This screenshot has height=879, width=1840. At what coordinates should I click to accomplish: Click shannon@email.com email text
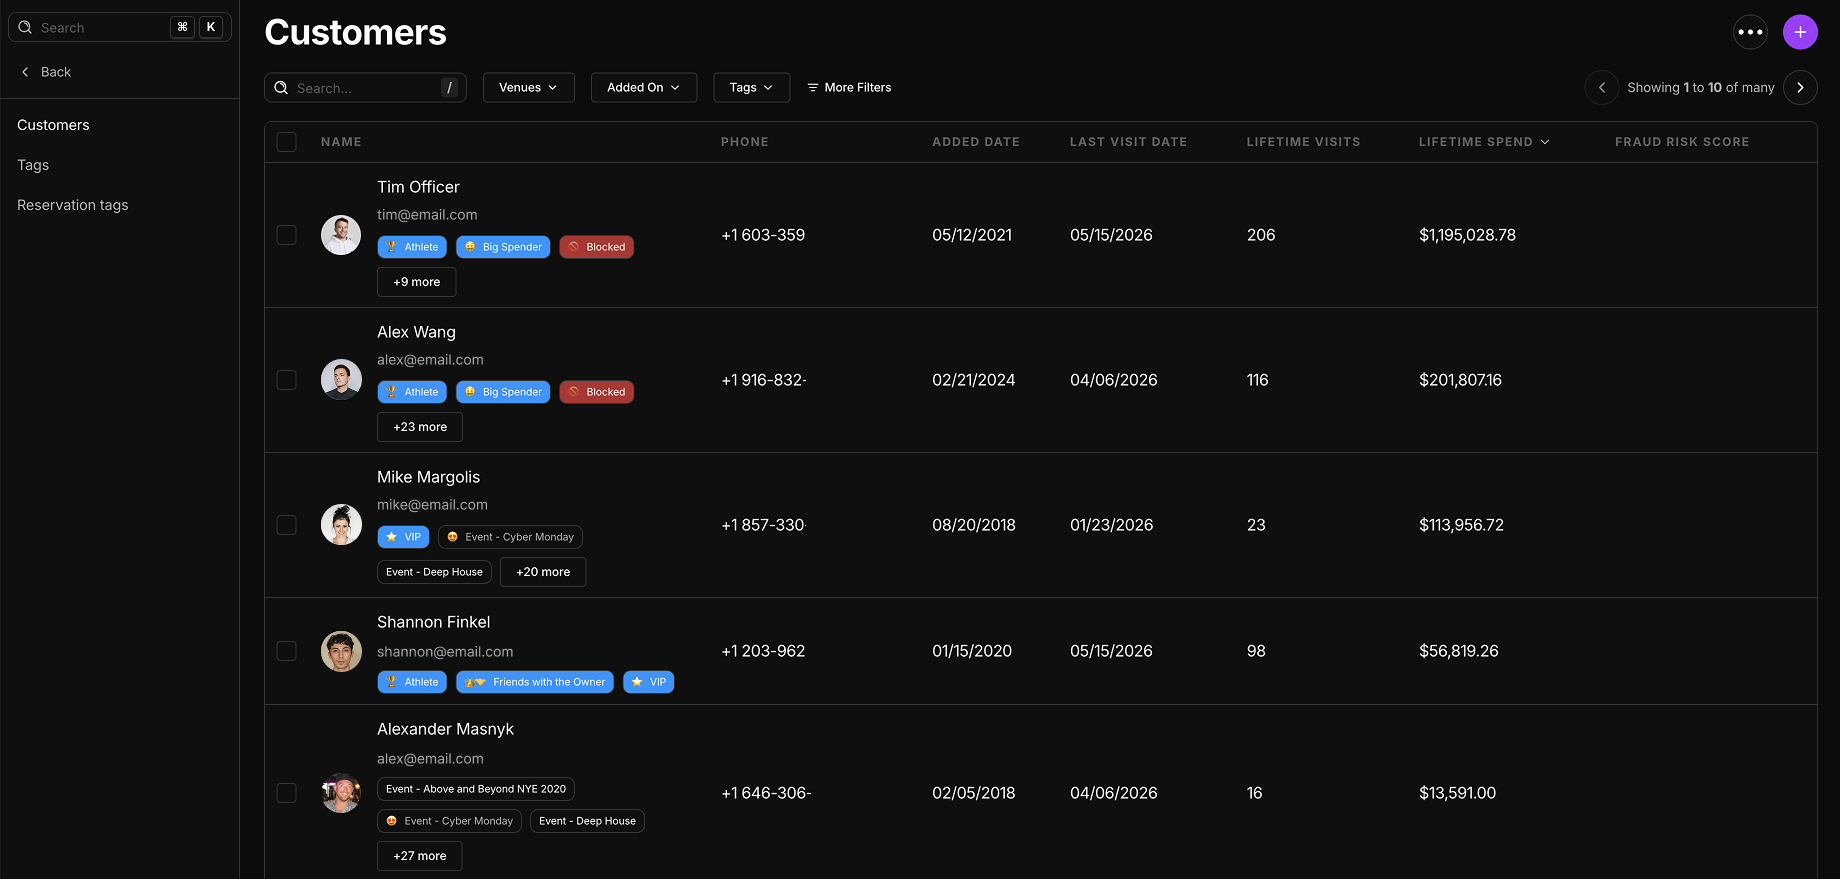(x=445, y=652)
